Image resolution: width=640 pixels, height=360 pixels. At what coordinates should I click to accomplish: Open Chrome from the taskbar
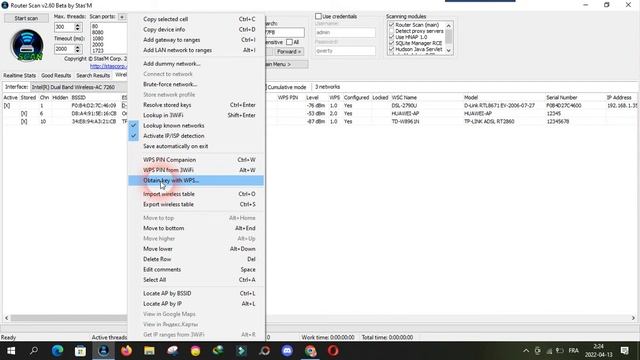point(310,351)
